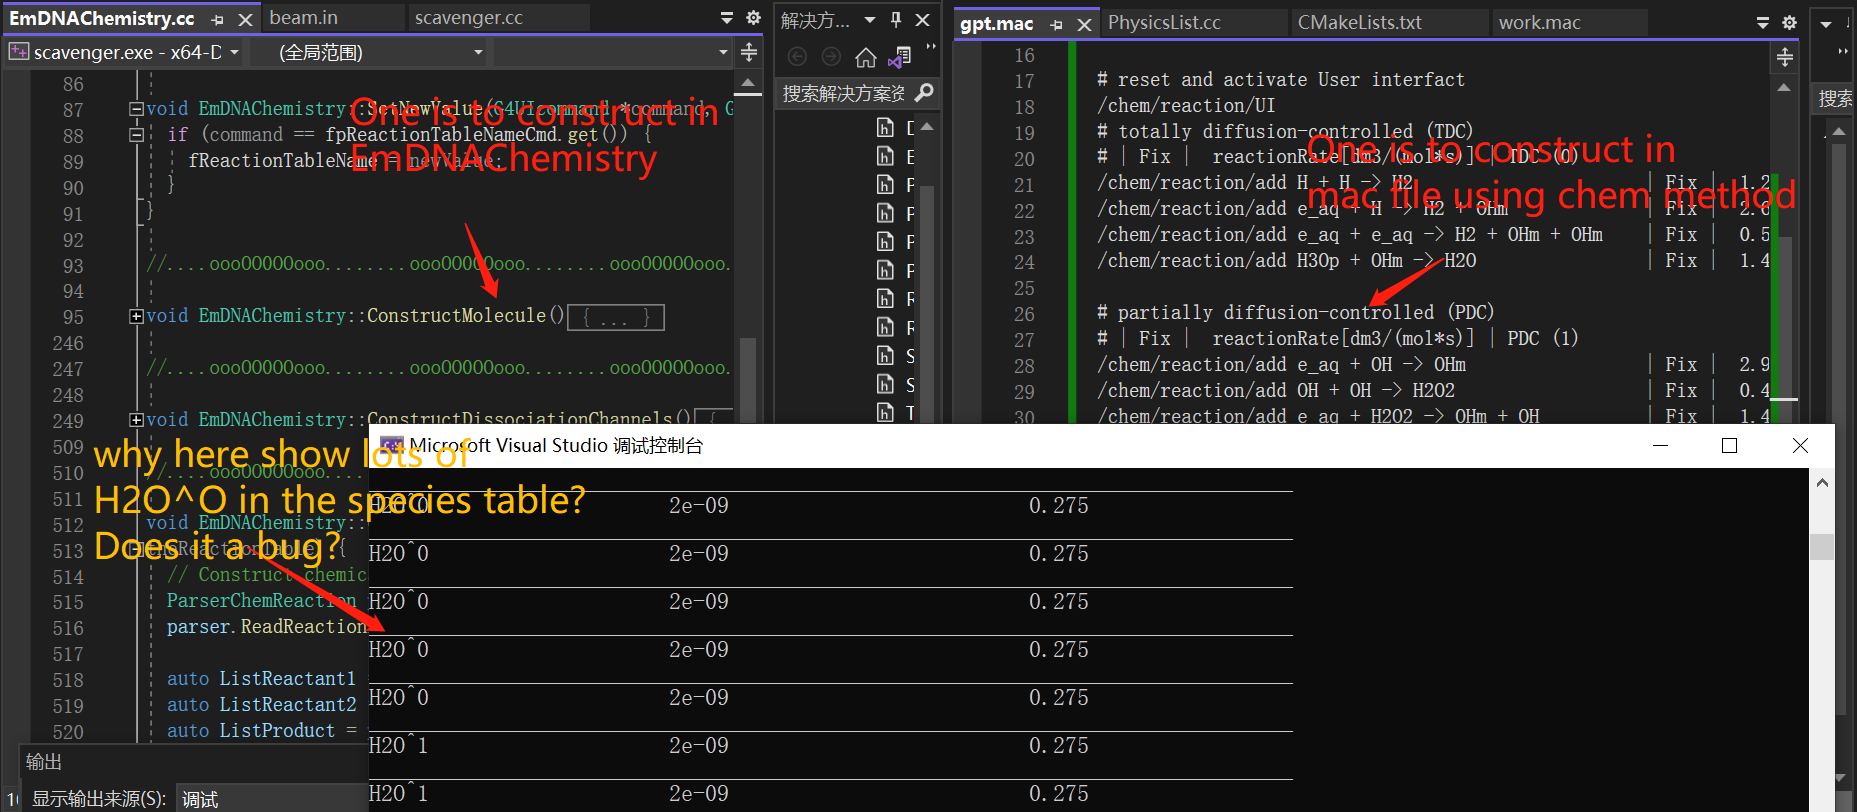This screenshot has width=1857, height=812.
Task: Open the CMakeLists.txt tab
Action: [x=1359, y=22]
